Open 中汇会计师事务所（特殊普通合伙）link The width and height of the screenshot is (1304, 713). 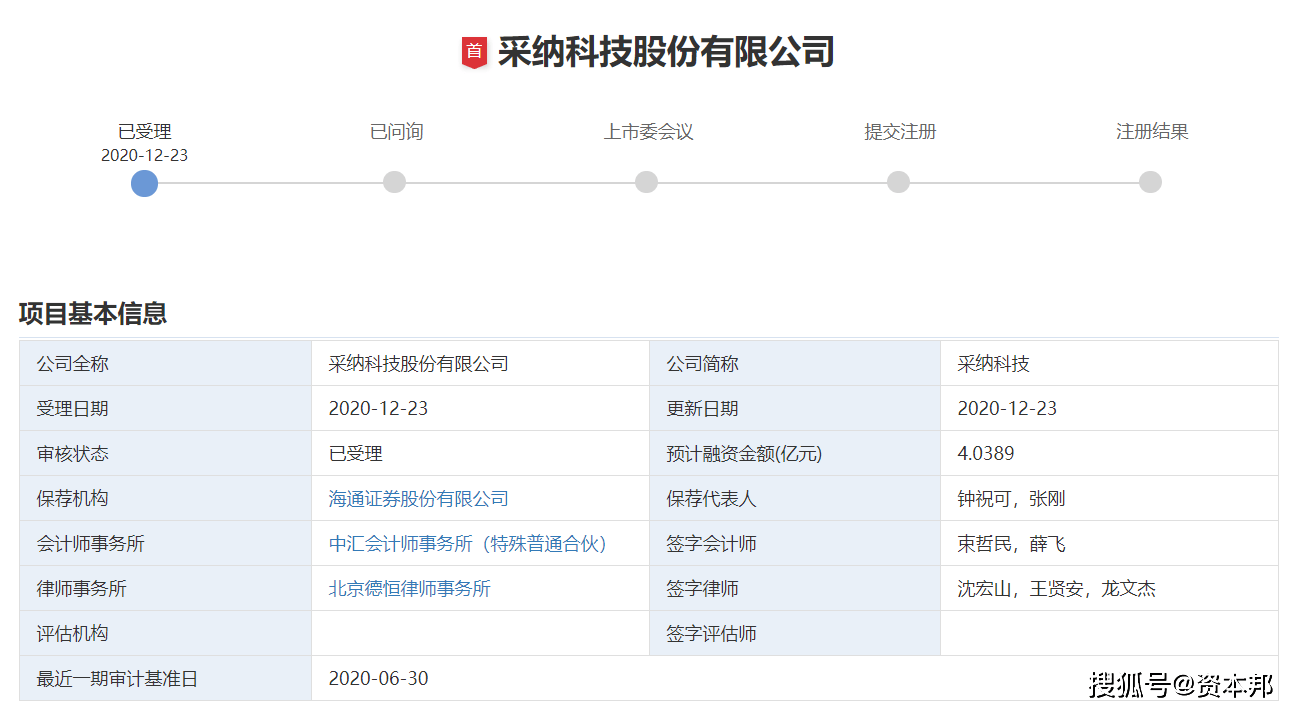click(x=468, y=544)
